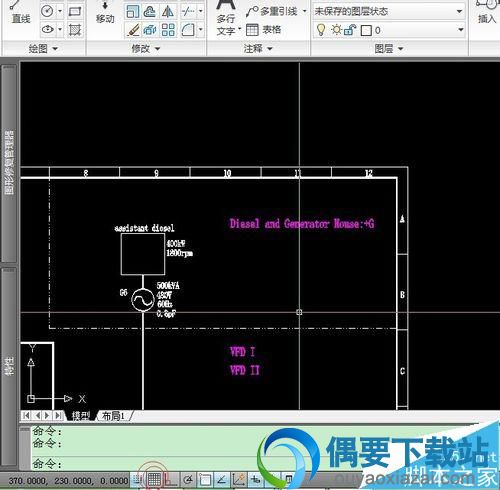Insert a Table (表格)

(264, 30)
